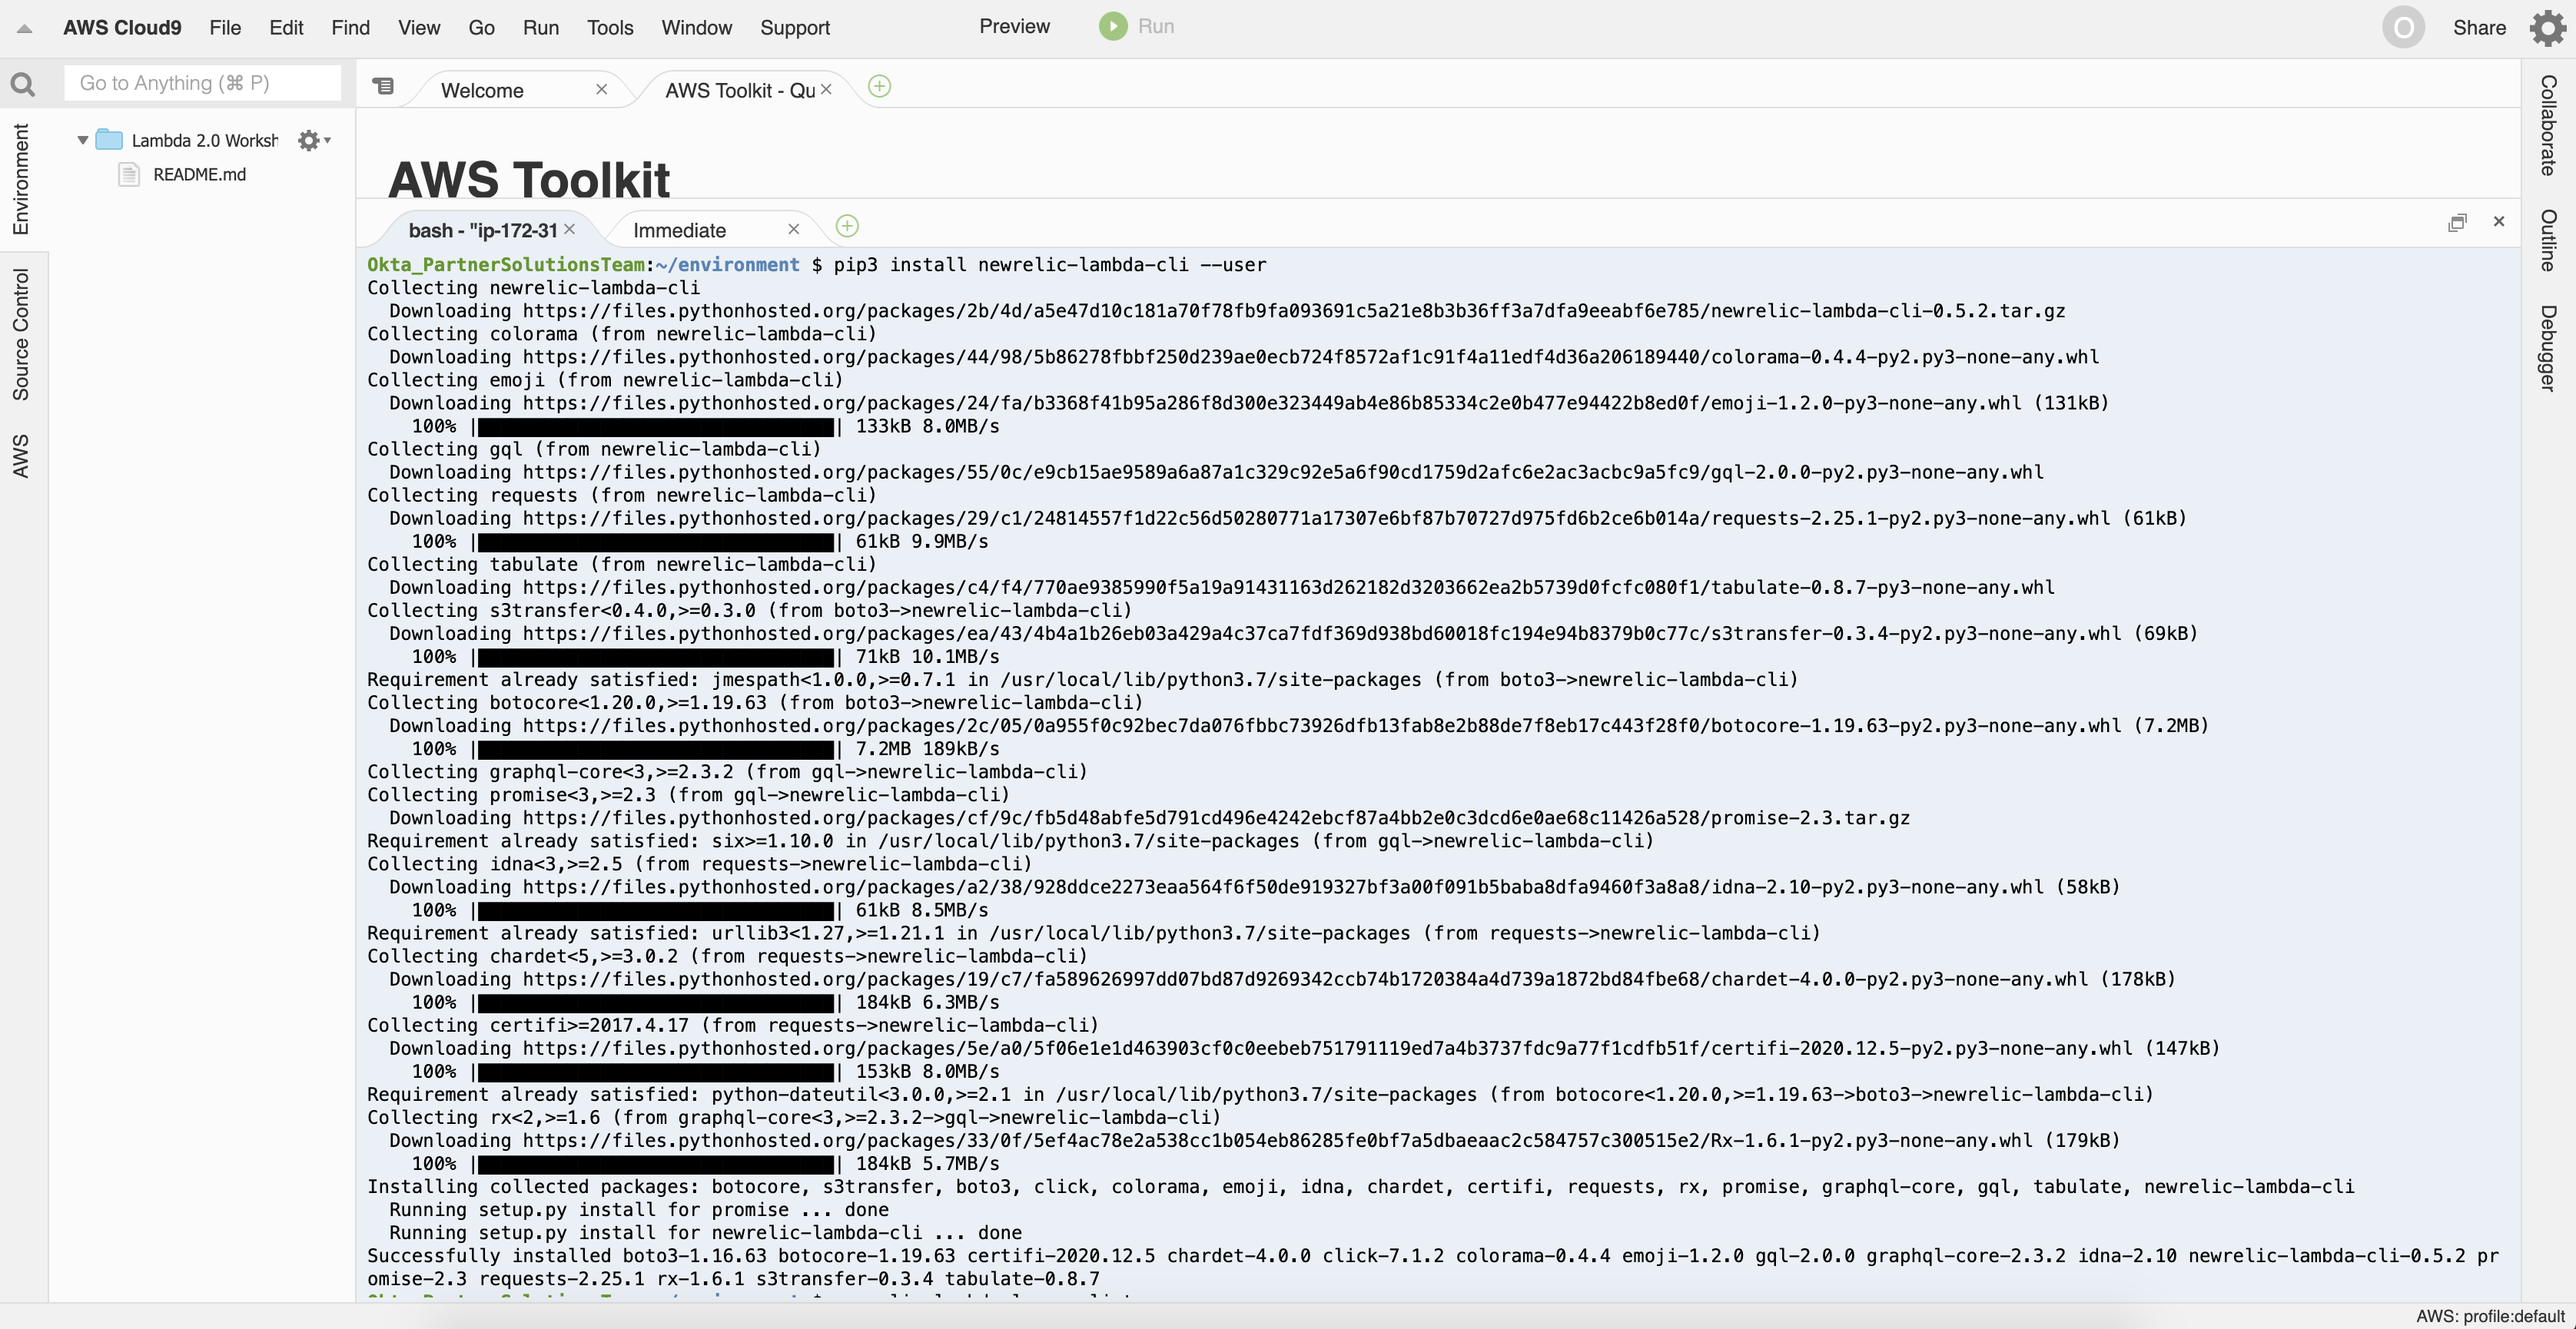Open the Tools menu

pos(610,28)
